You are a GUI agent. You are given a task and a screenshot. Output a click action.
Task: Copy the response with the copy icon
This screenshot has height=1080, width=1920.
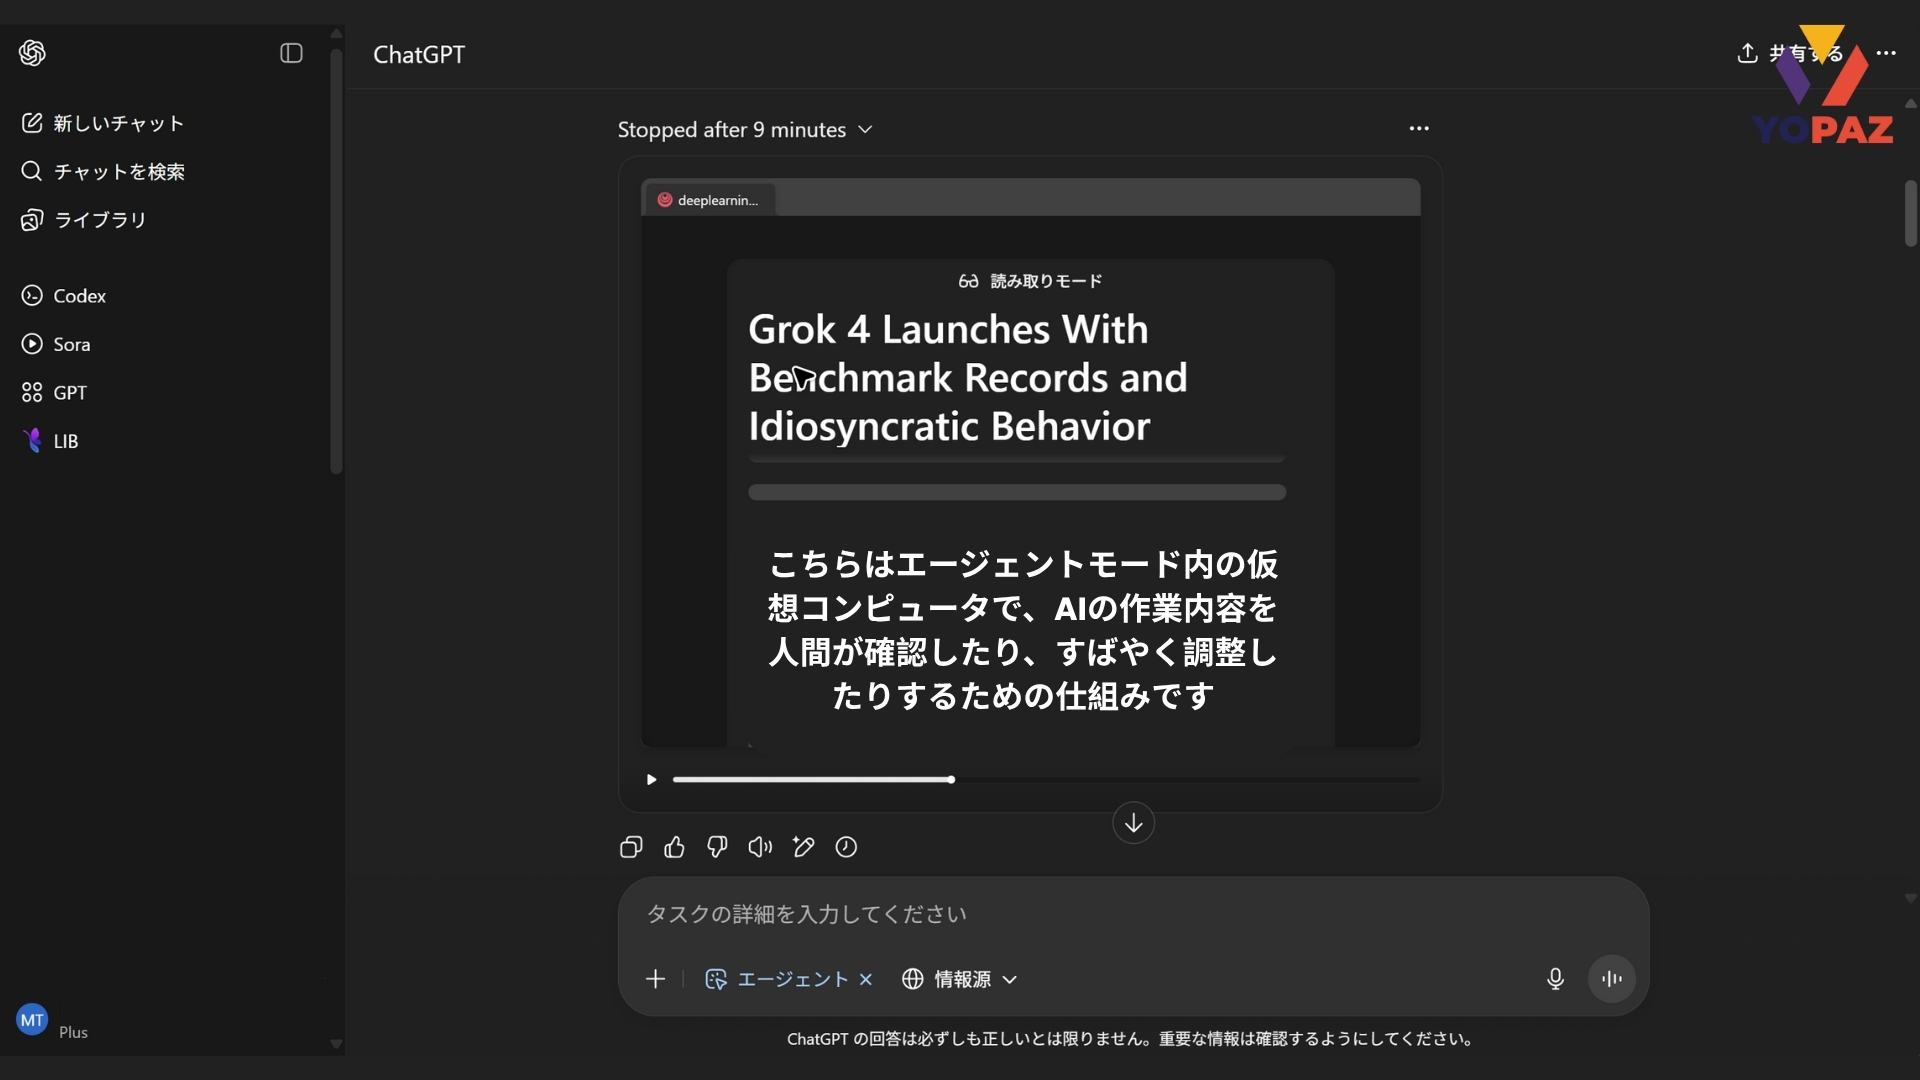click(x=631, y=847)
